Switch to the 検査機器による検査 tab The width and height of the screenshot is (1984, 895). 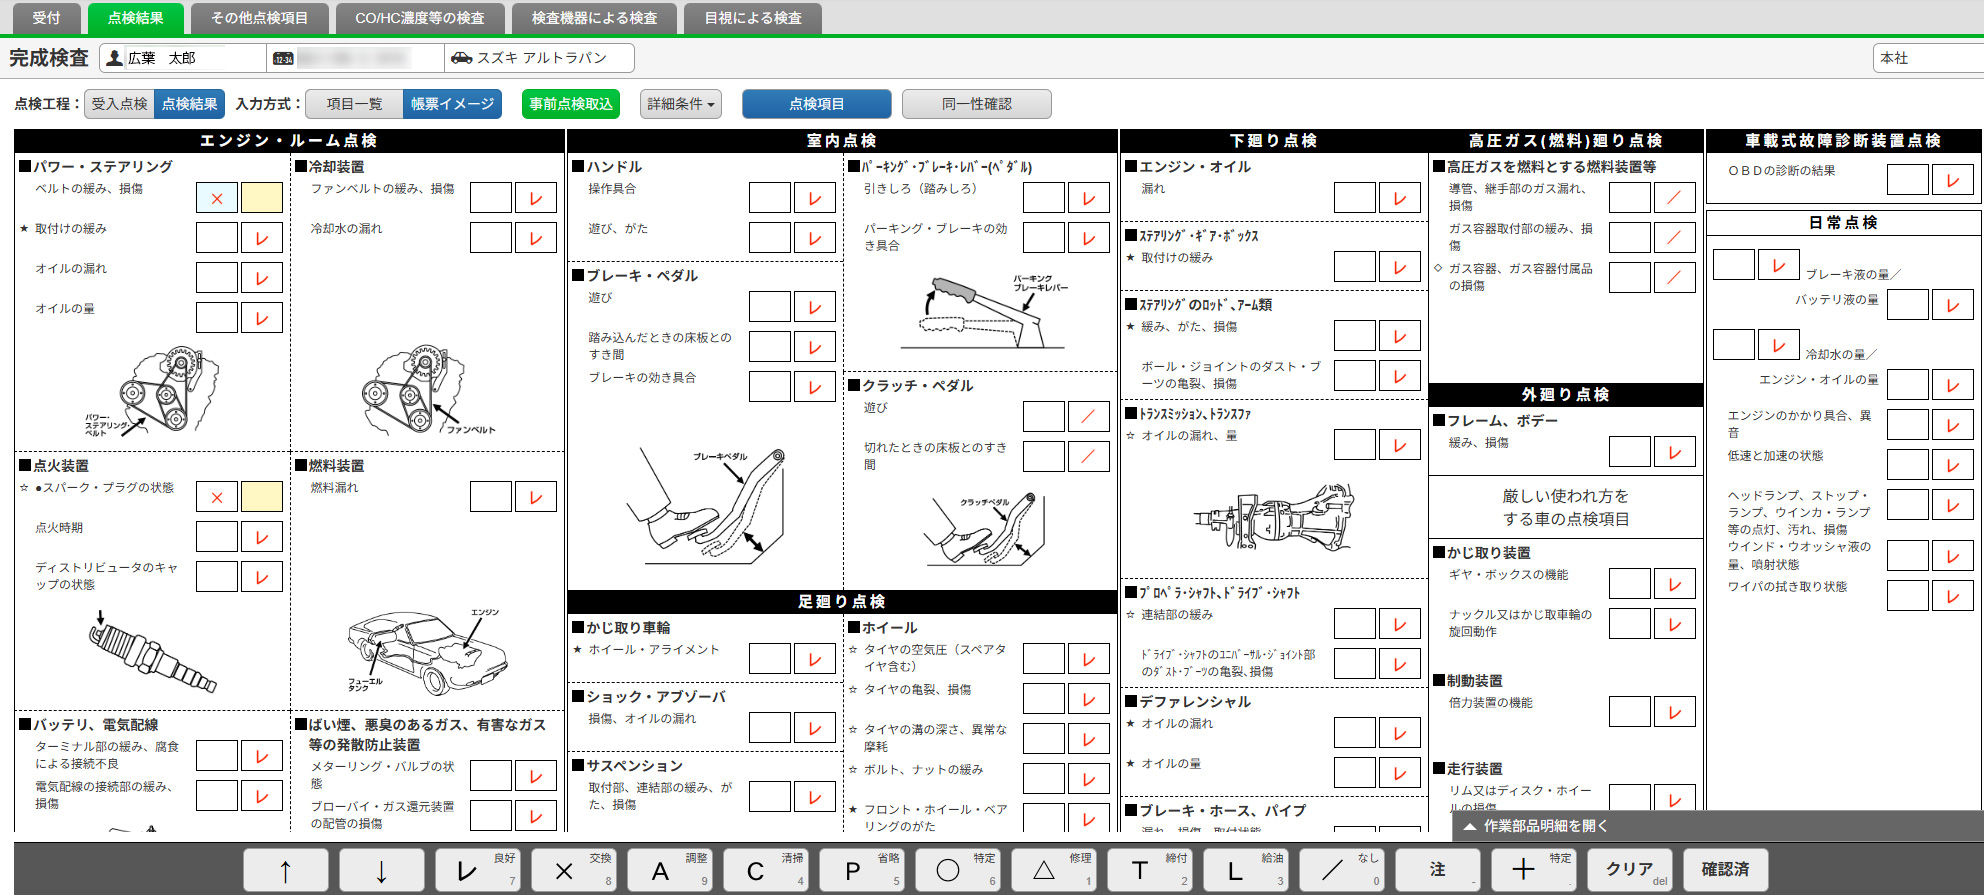595,18
